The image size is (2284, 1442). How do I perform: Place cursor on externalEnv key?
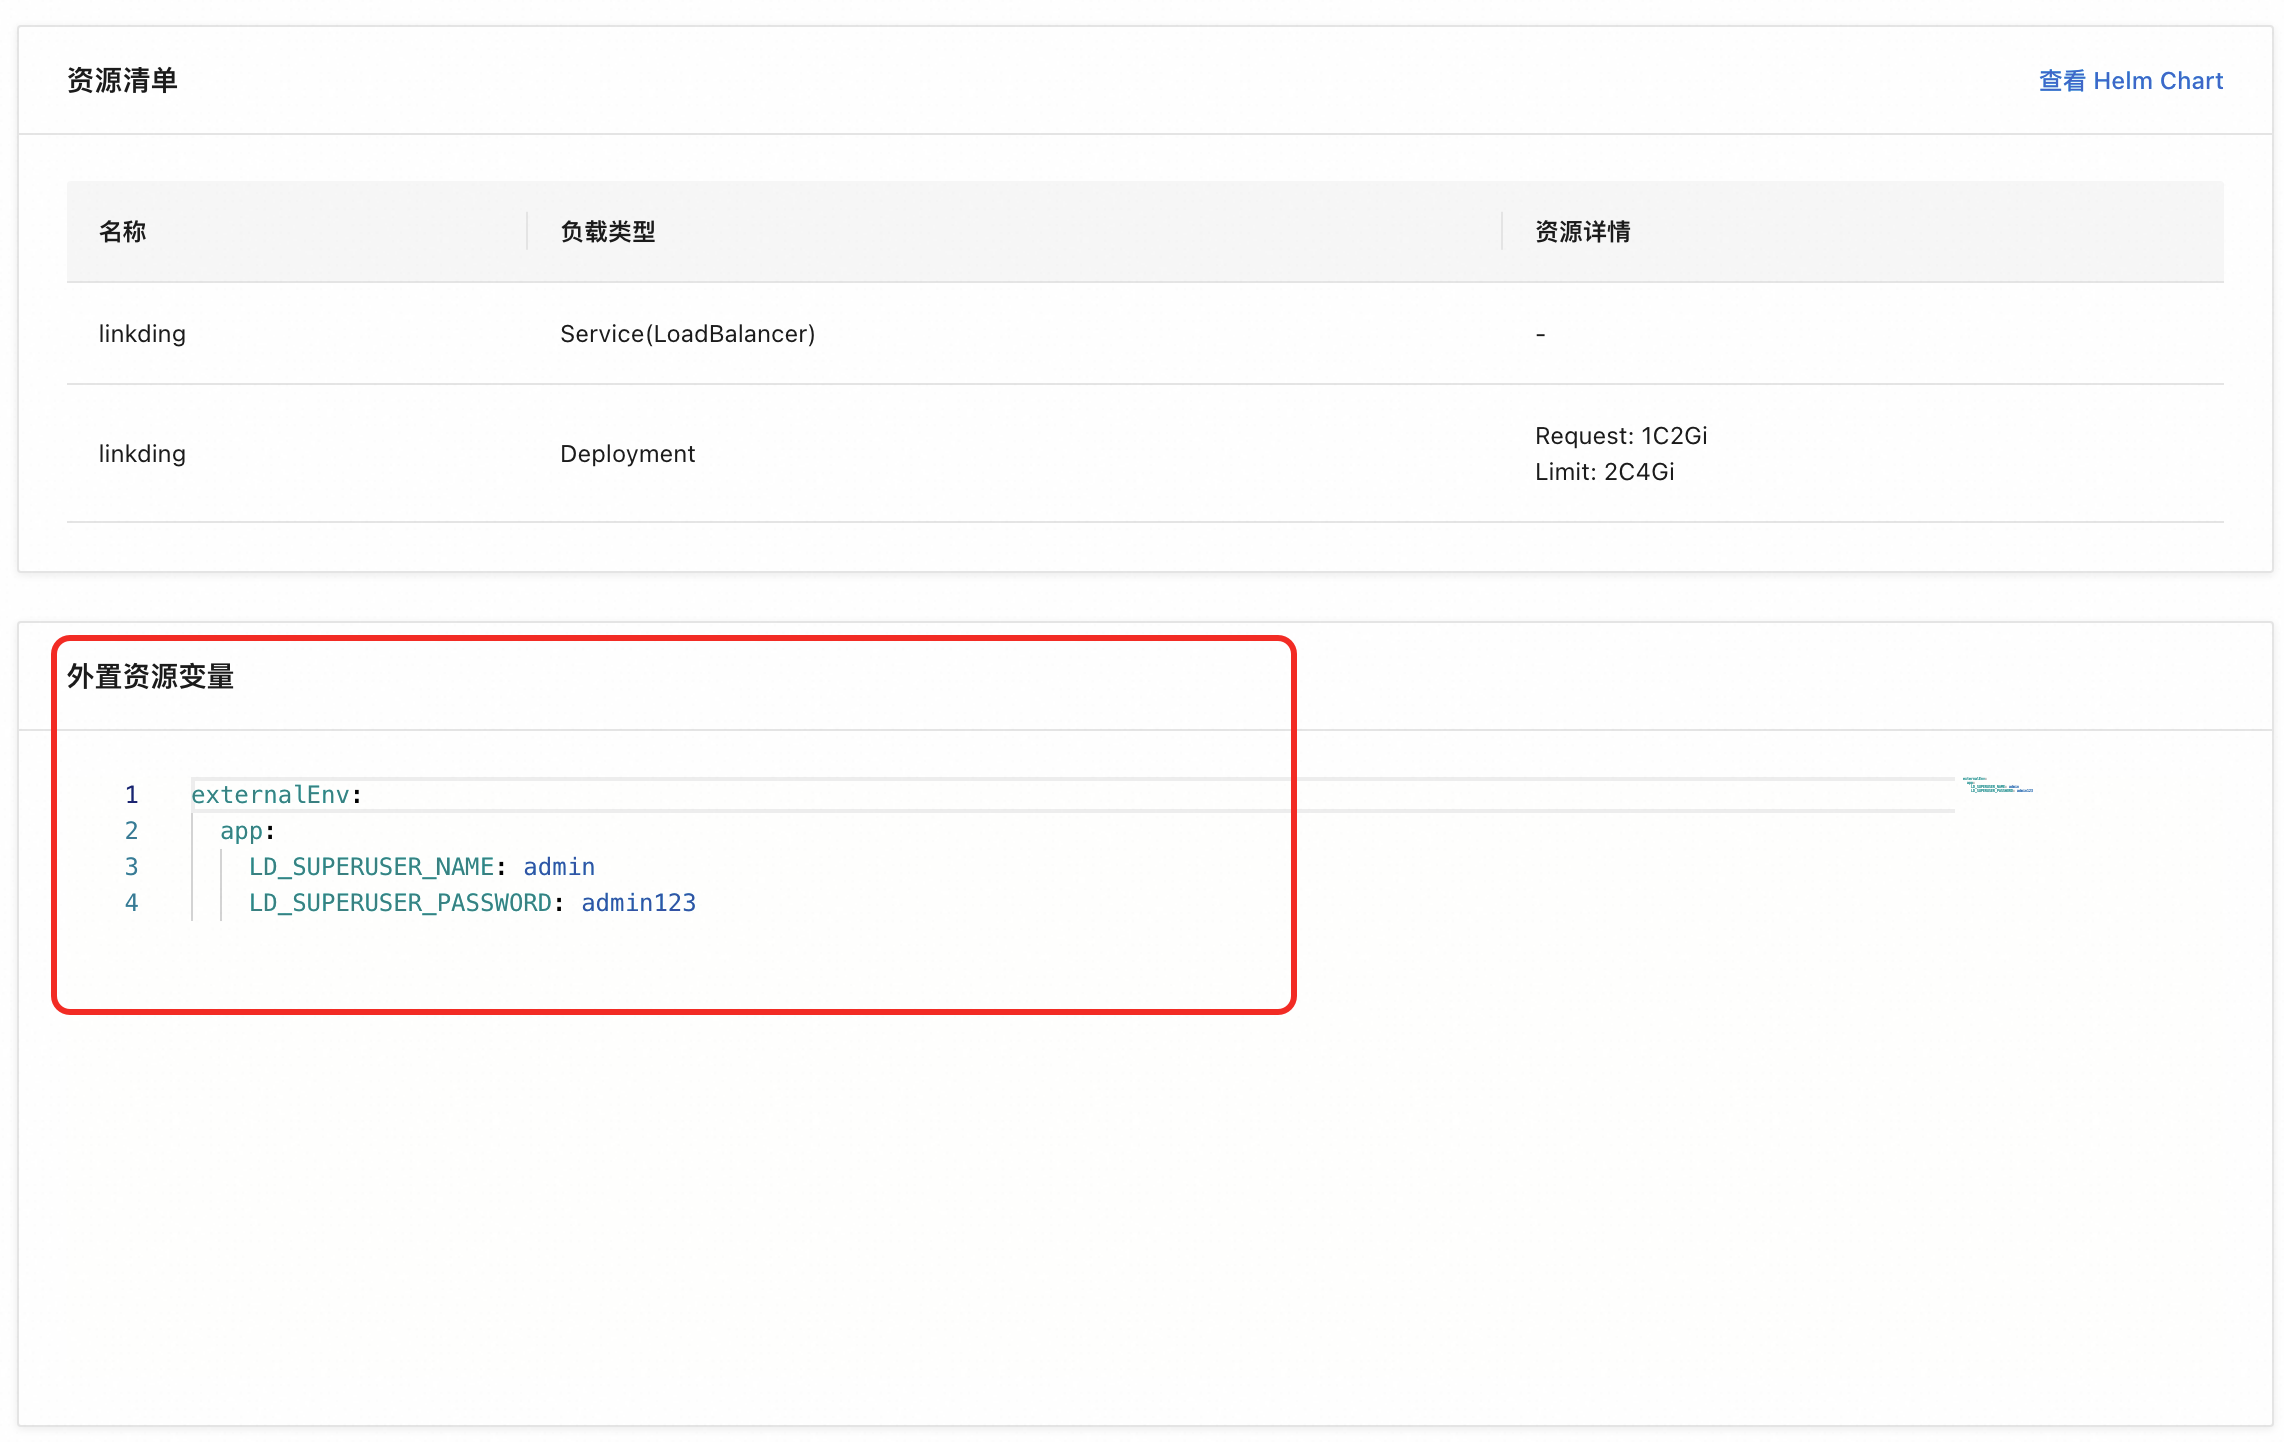tap(270, 795)
